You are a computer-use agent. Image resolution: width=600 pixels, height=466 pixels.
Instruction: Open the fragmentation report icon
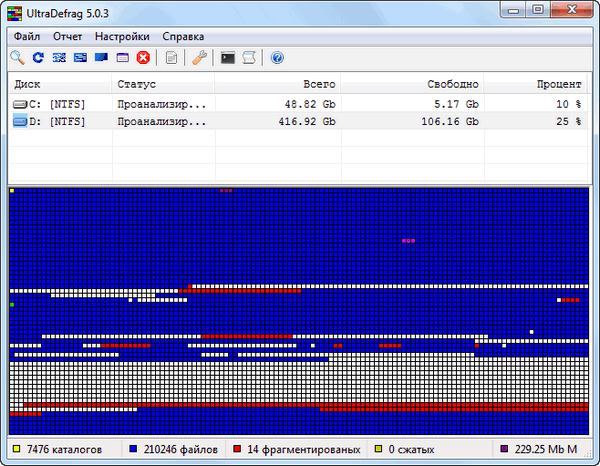(172, 58)
